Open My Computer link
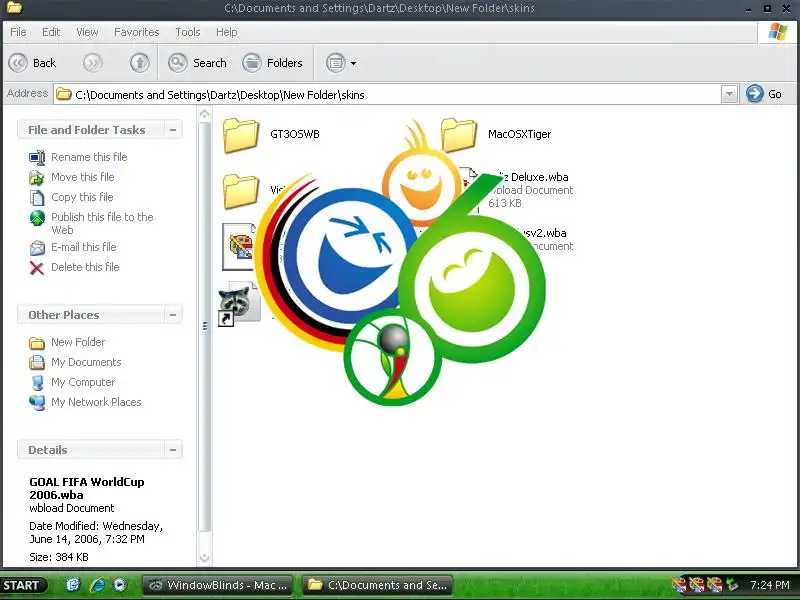This screenshot has width=800, height=600. 83,382
